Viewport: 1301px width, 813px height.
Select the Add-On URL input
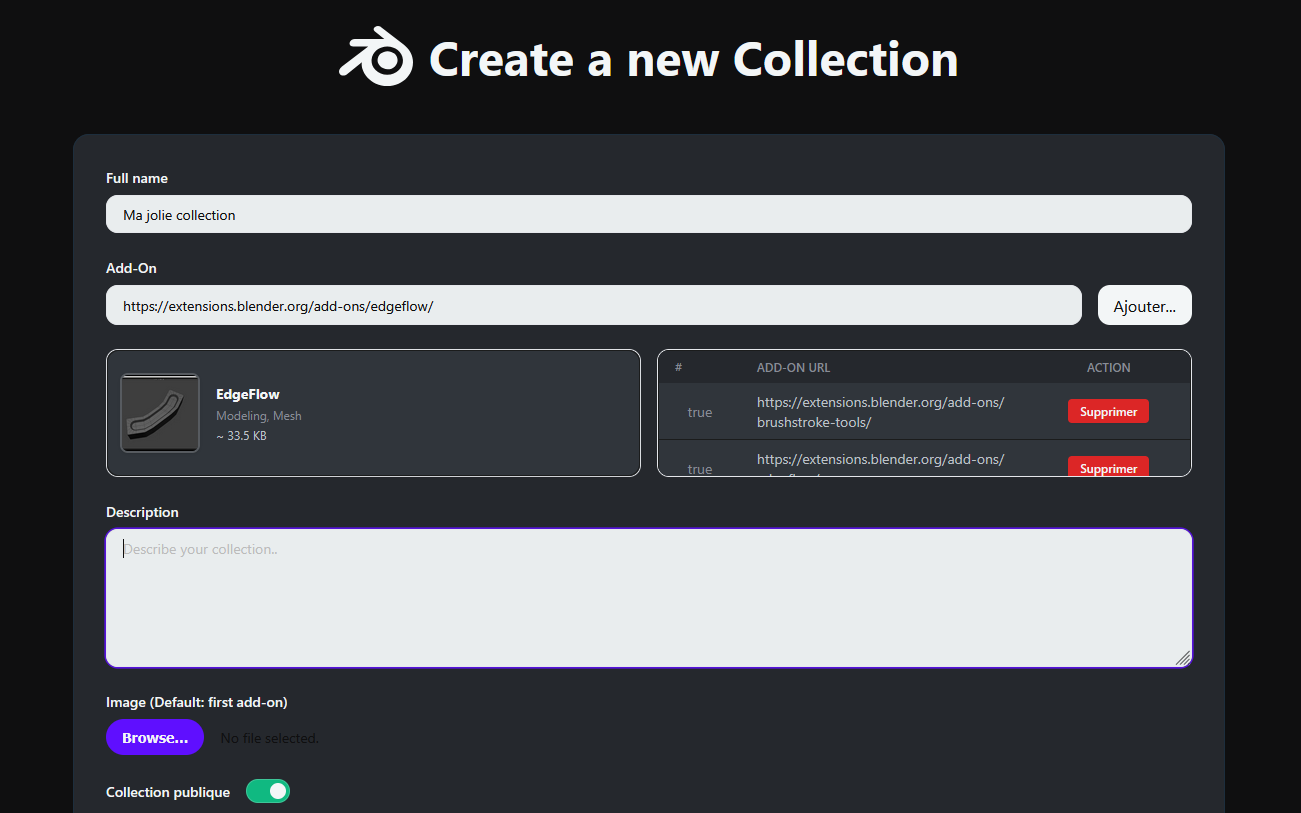(x=593, y=305)
